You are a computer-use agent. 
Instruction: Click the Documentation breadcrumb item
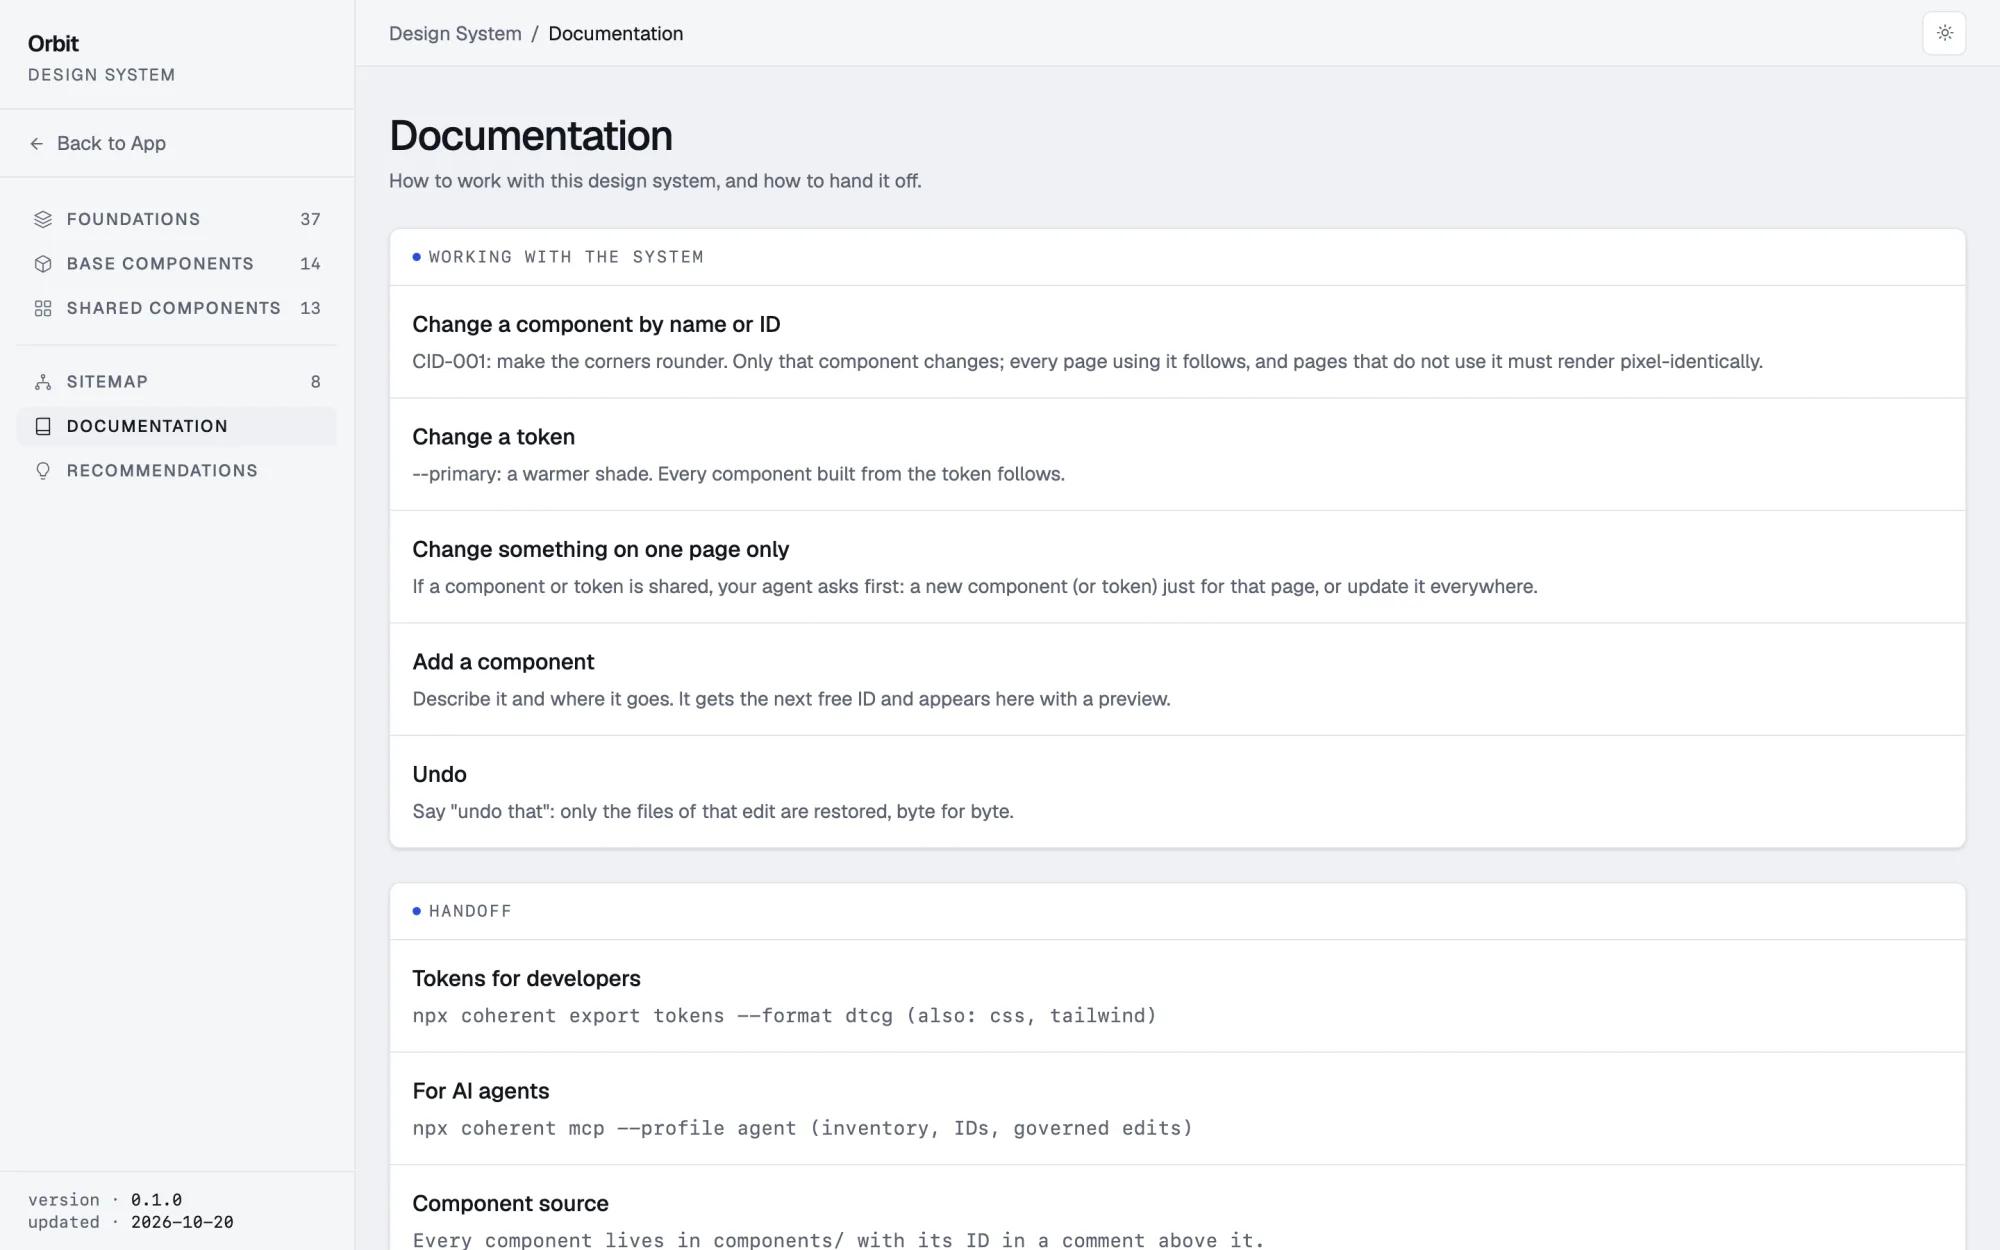(616, 34)
